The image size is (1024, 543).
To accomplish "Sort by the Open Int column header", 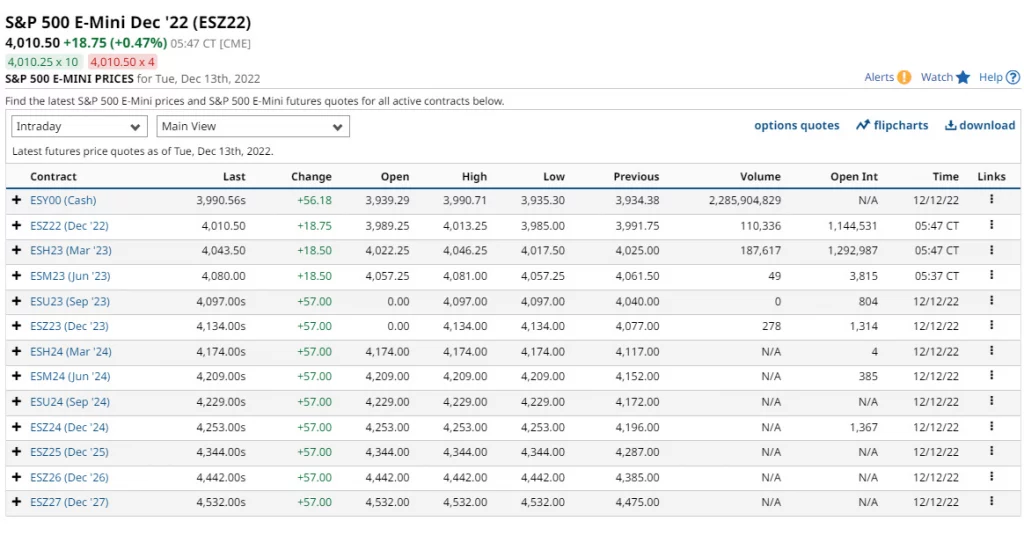I will 854,176.
